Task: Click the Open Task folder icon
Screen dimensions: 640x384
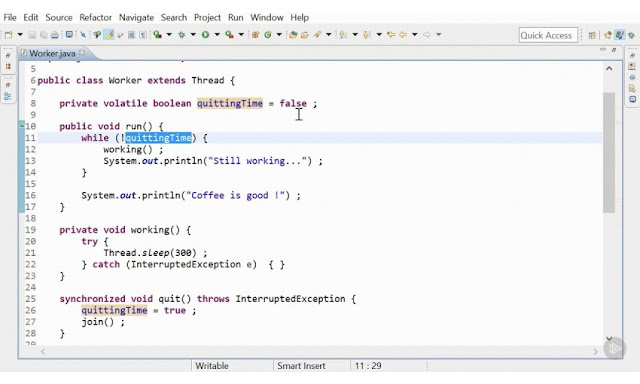Action: tap(304, 35)
